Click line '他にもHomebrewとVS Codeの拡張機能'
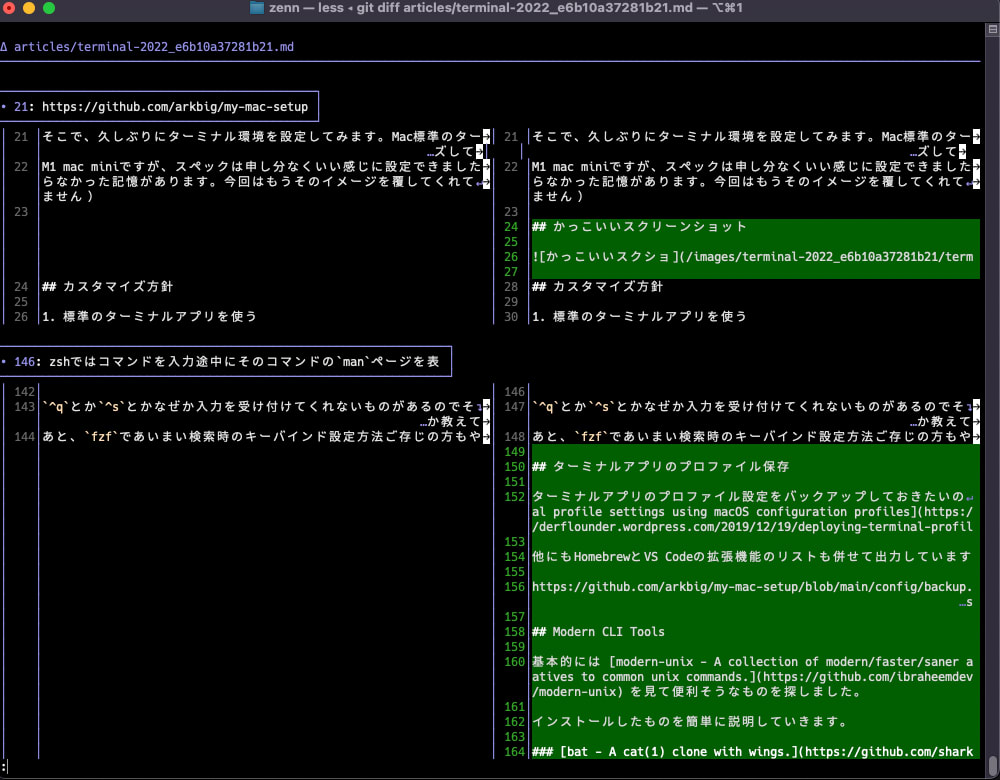This screenshot has width=1000, height=780. coord(753,556)
